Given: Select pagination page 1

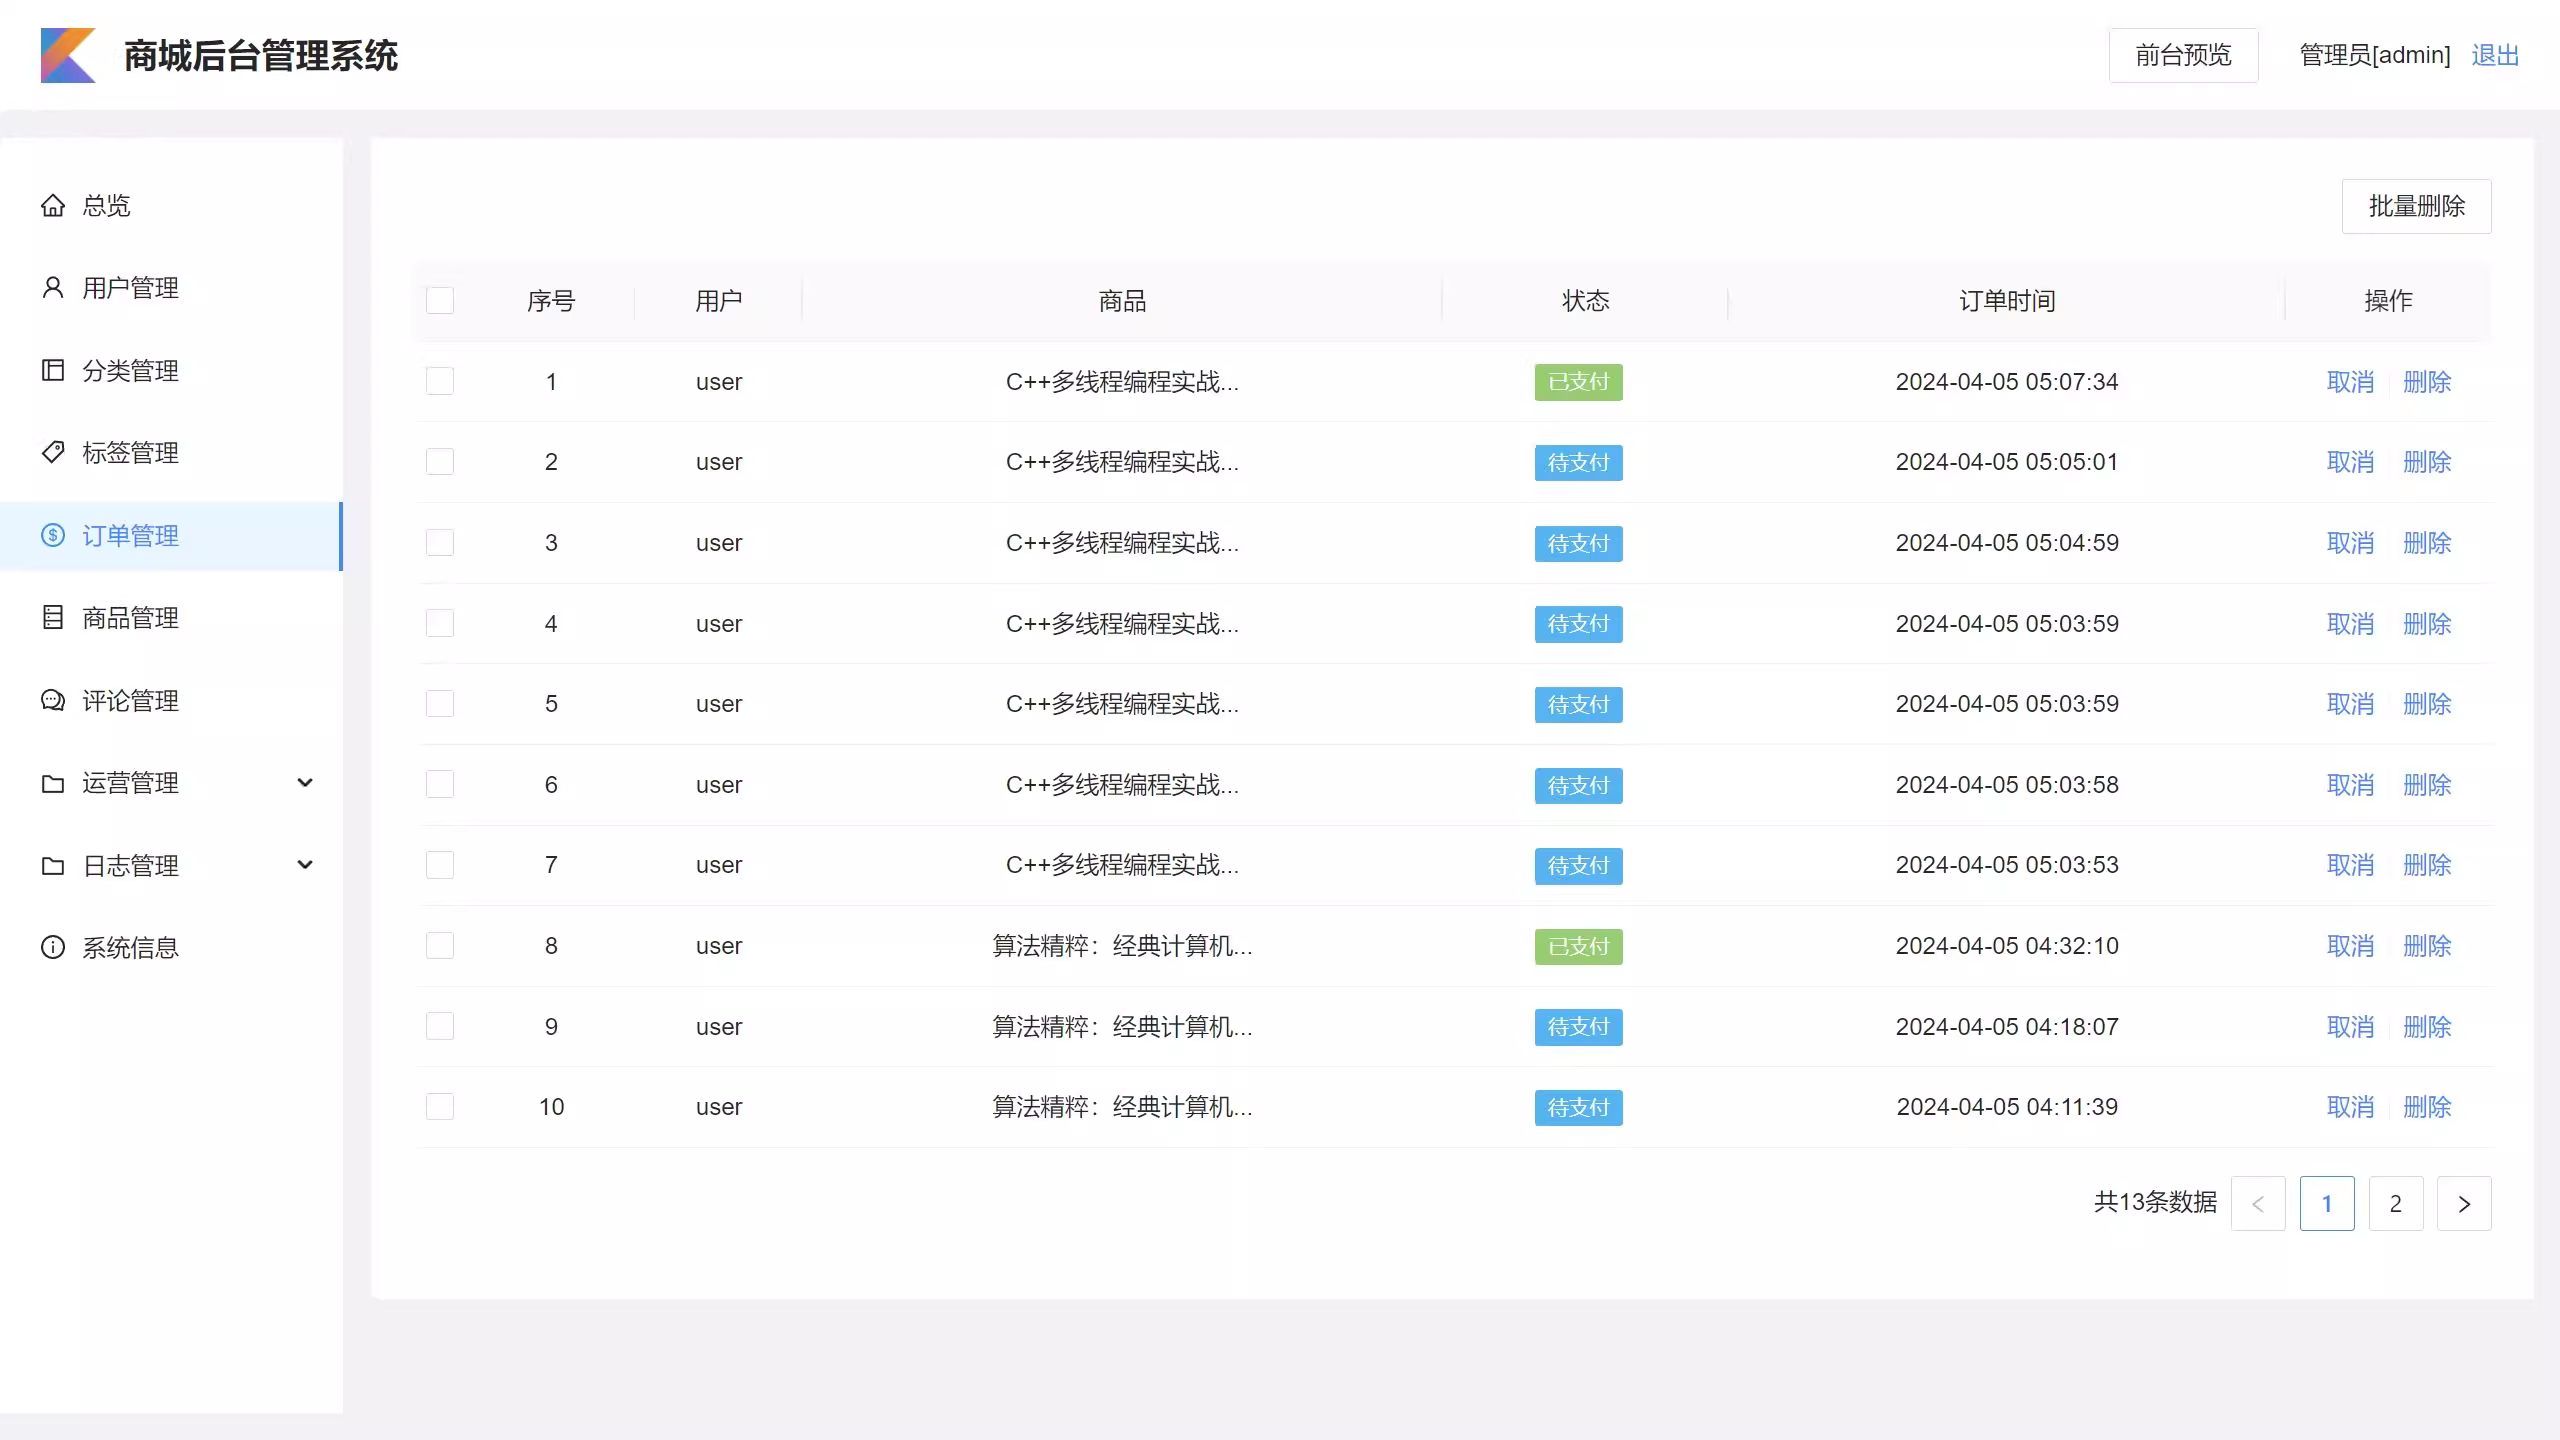Looking at the screenshot, I should coord(2327,1203).
